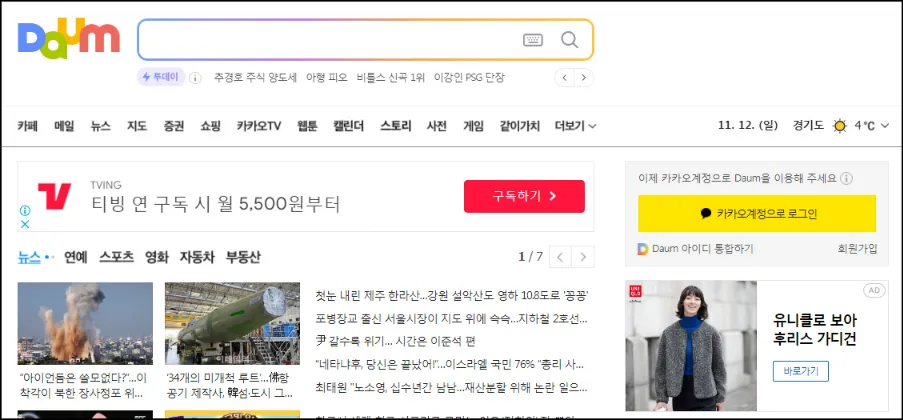Screen dimensions: 903x420
Task: Open headline 네타냐후, 당신은 끝났어
Action: pyautogui.click(x=450, y=364)
